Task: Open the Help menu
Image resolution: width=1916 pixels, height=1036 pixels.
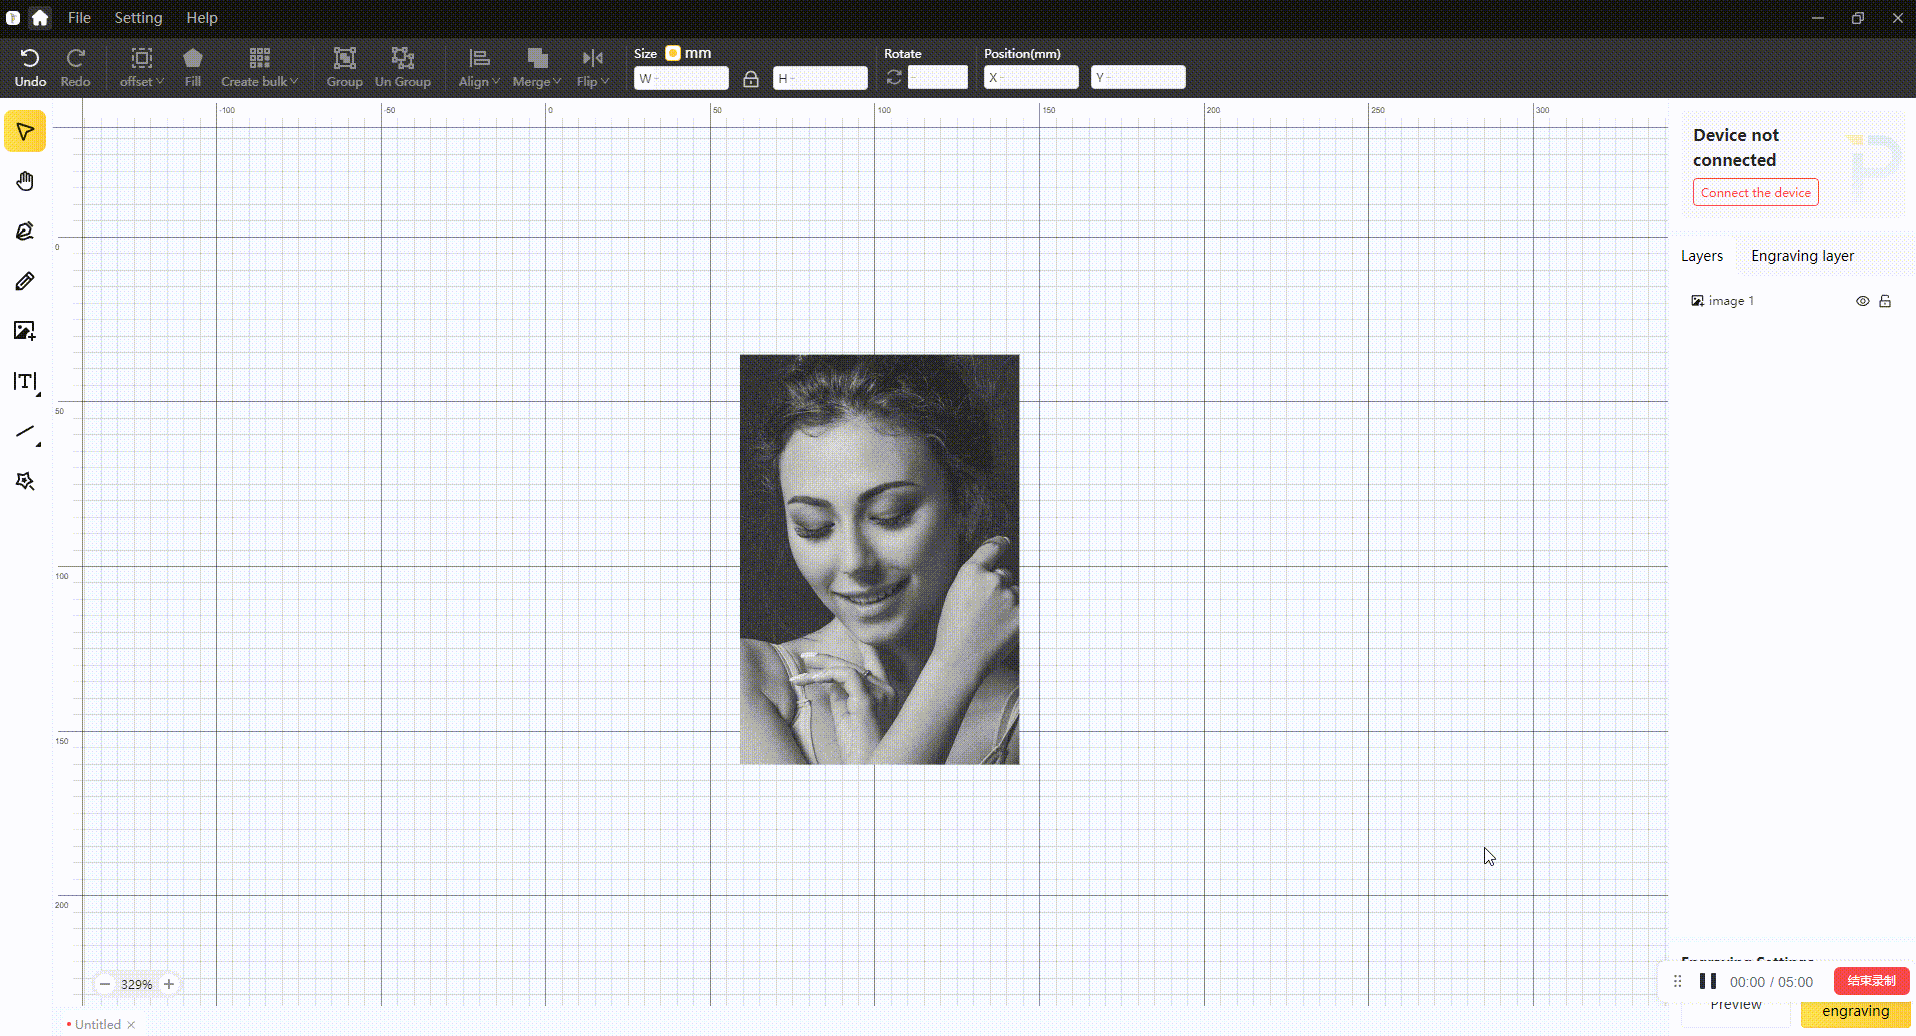Action: 202,17
